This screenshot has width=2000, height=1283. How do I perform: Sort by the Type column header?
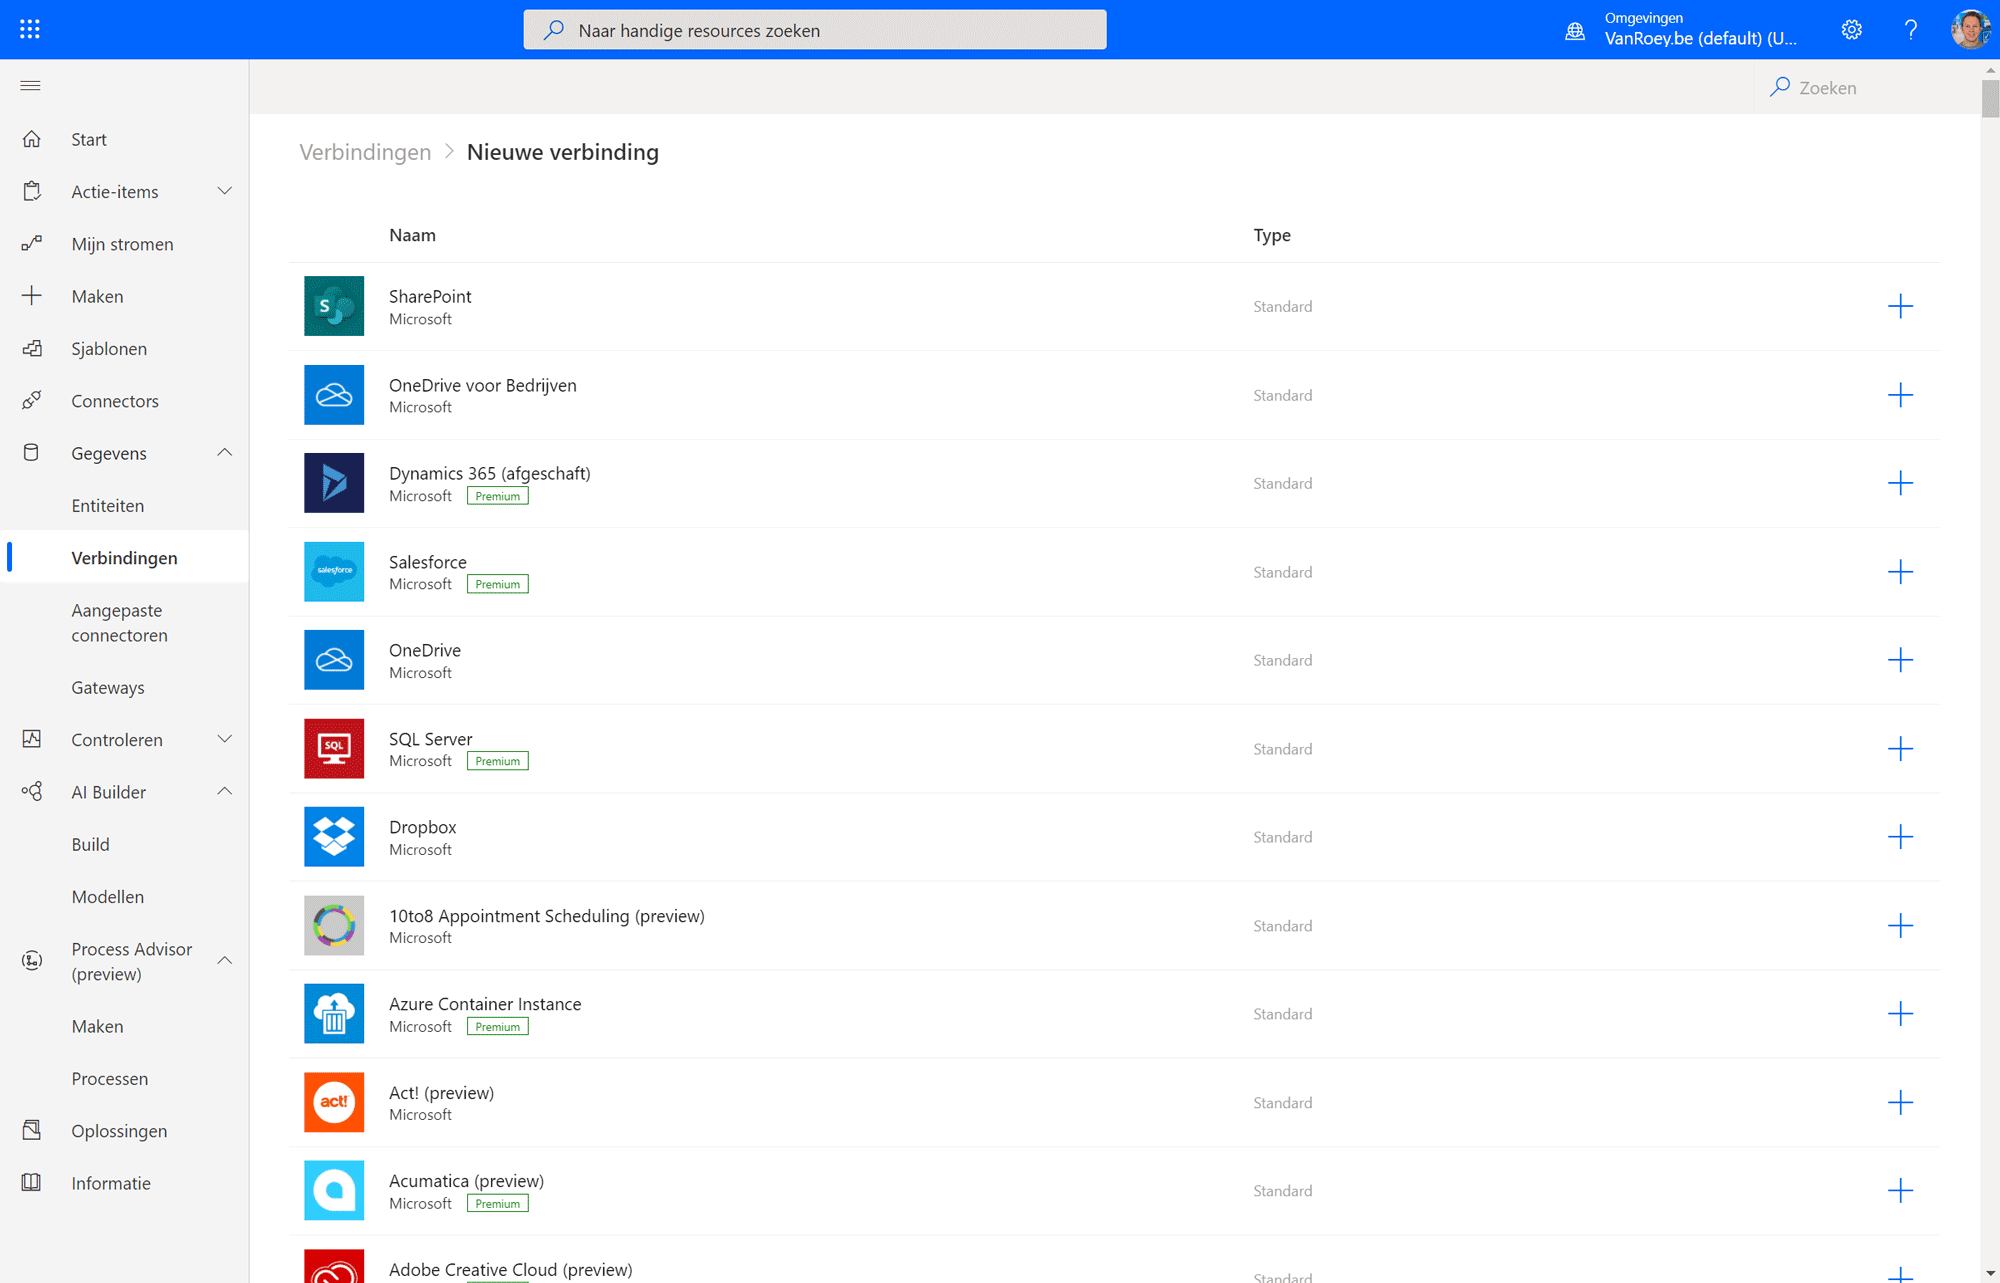[x=1272, y=235]
